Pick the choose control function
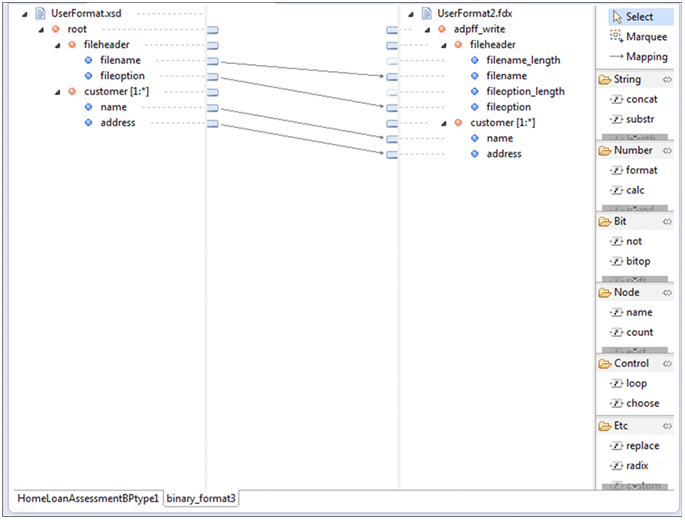 [635, 403]
